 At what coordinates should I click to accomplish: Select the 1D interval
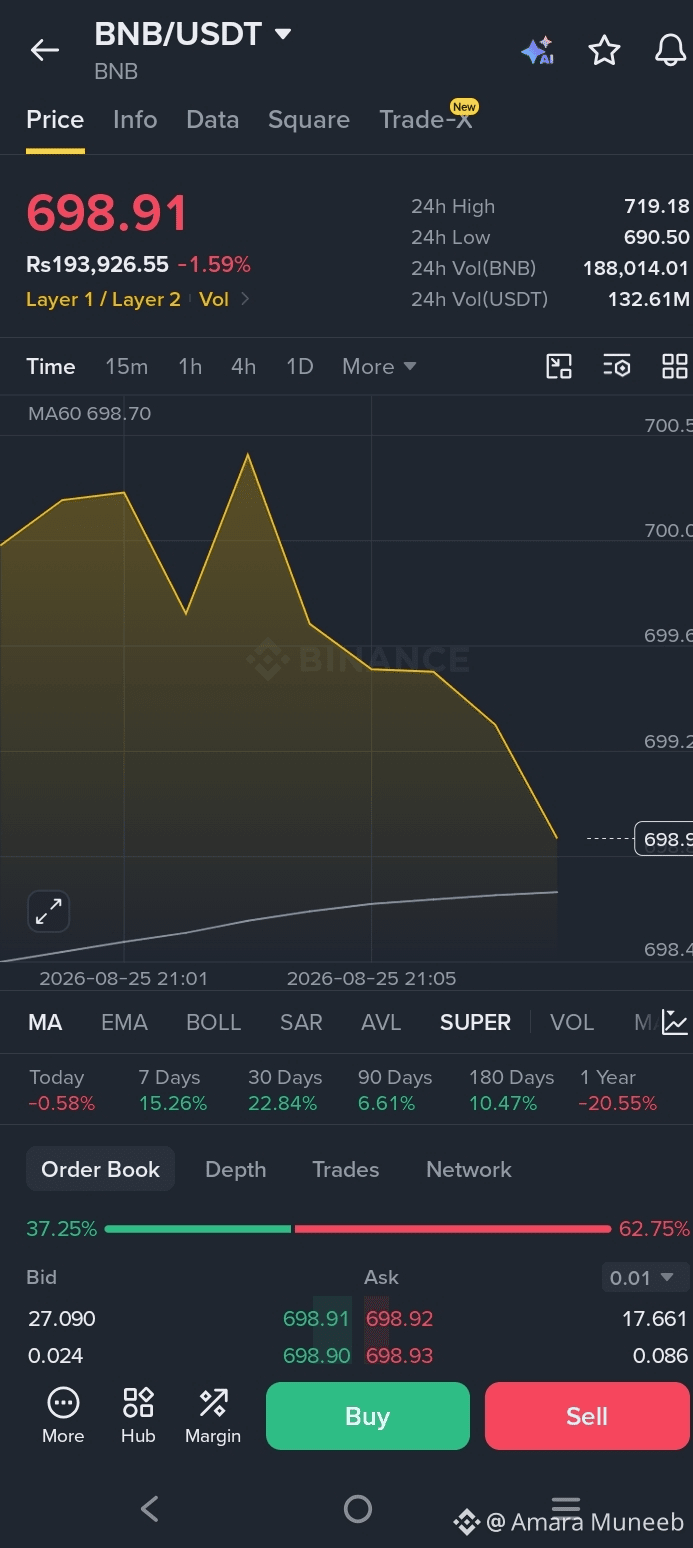coord(300,366)
